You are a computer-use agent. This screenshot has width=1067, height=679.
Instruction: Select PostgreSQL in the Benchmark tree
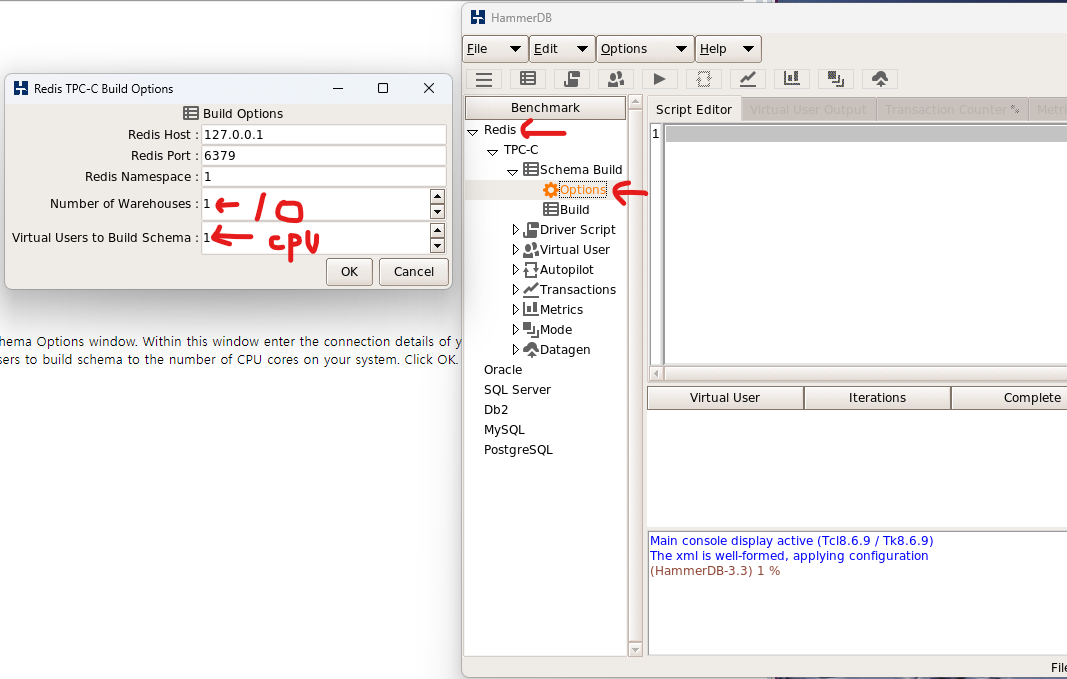pos(516,449)
